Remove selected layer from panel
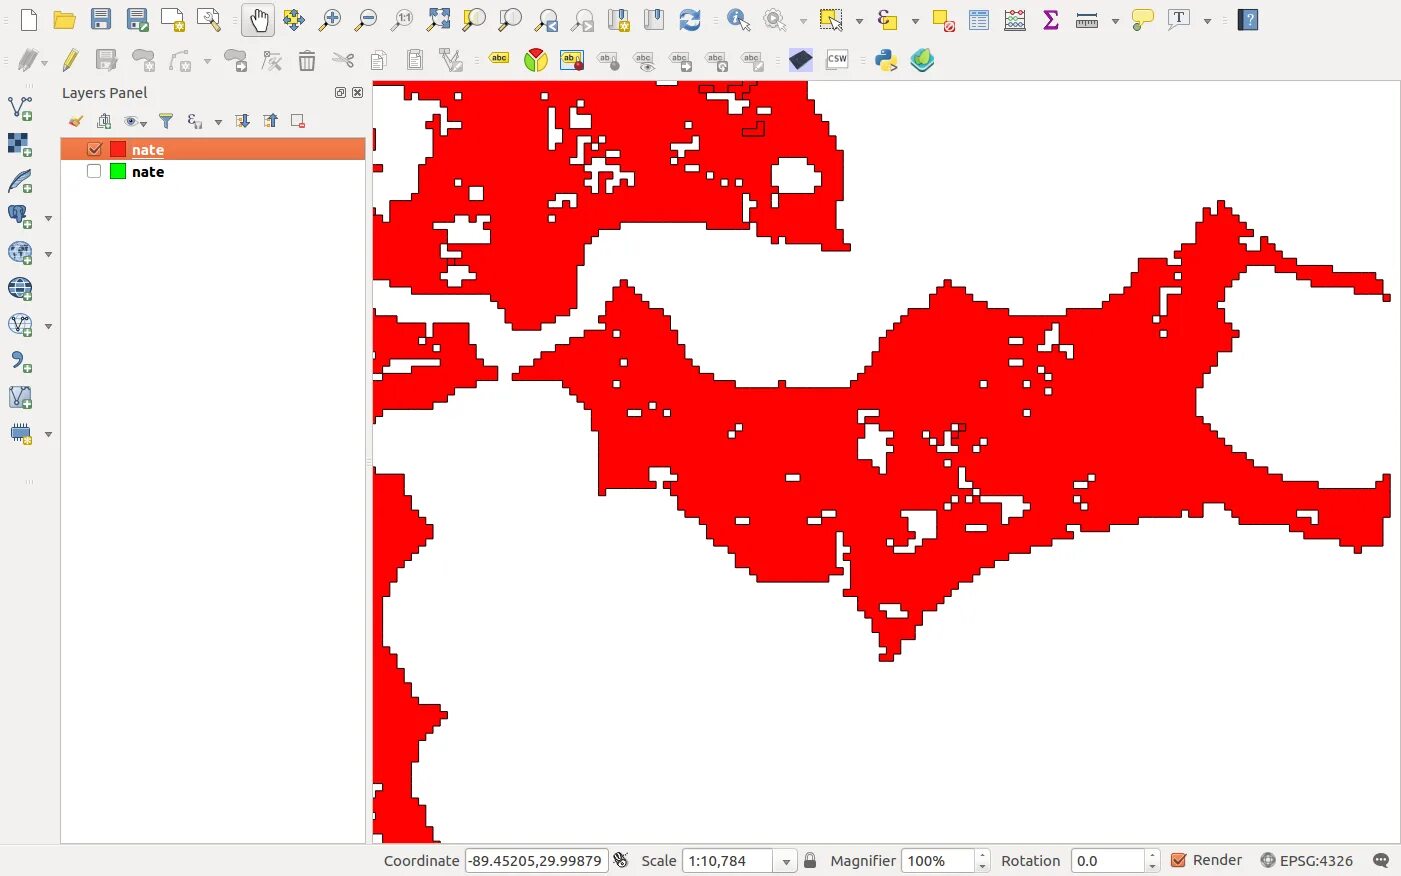Screen dimensions: 1401x876 (297, 121)
